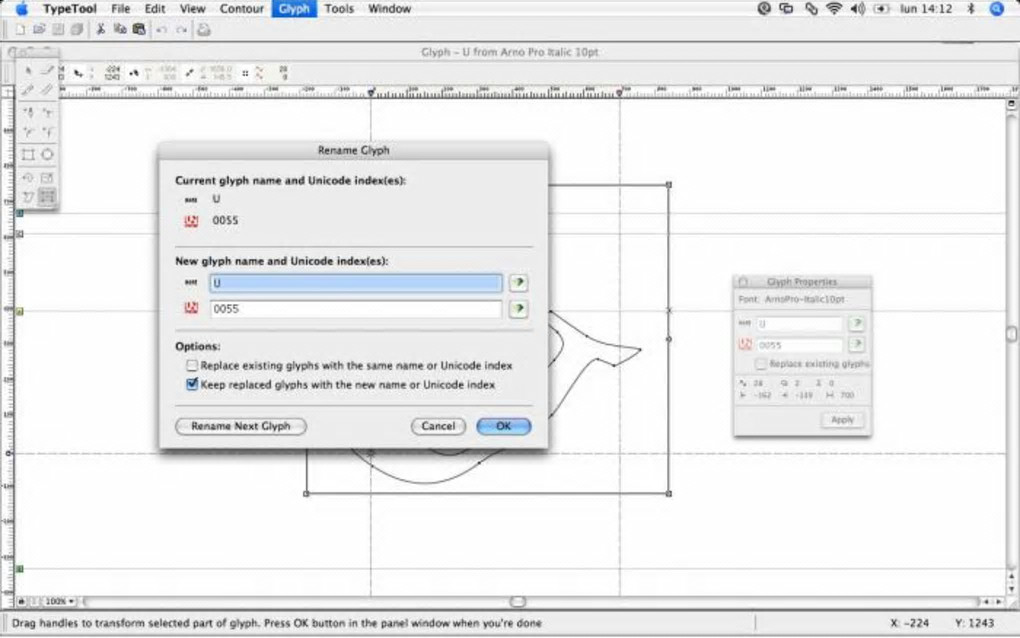
Task: Click the New document toolbar icon
Action: point(20,29)
